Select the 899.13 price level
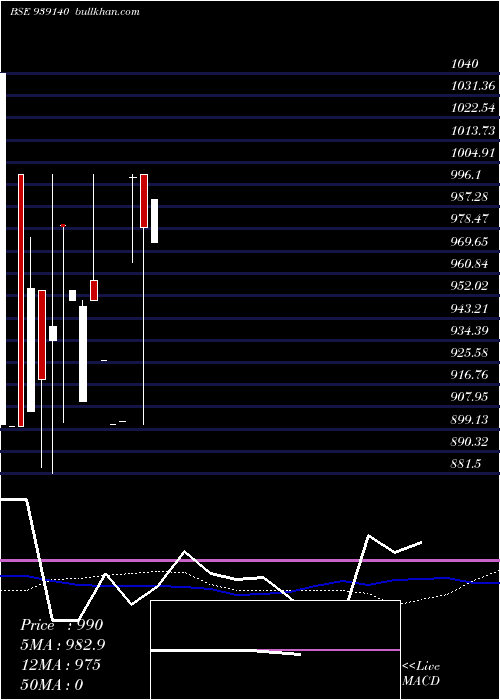 click(x=469, y=420)
